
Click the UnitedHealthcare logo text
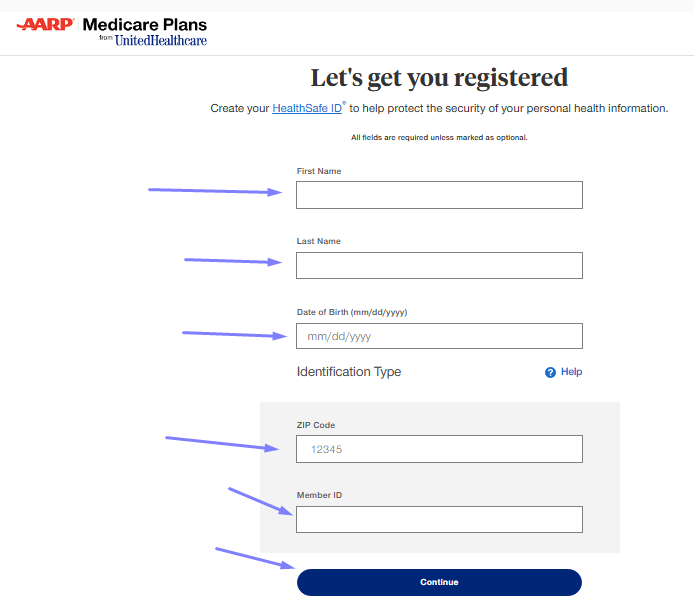point(161,41)
